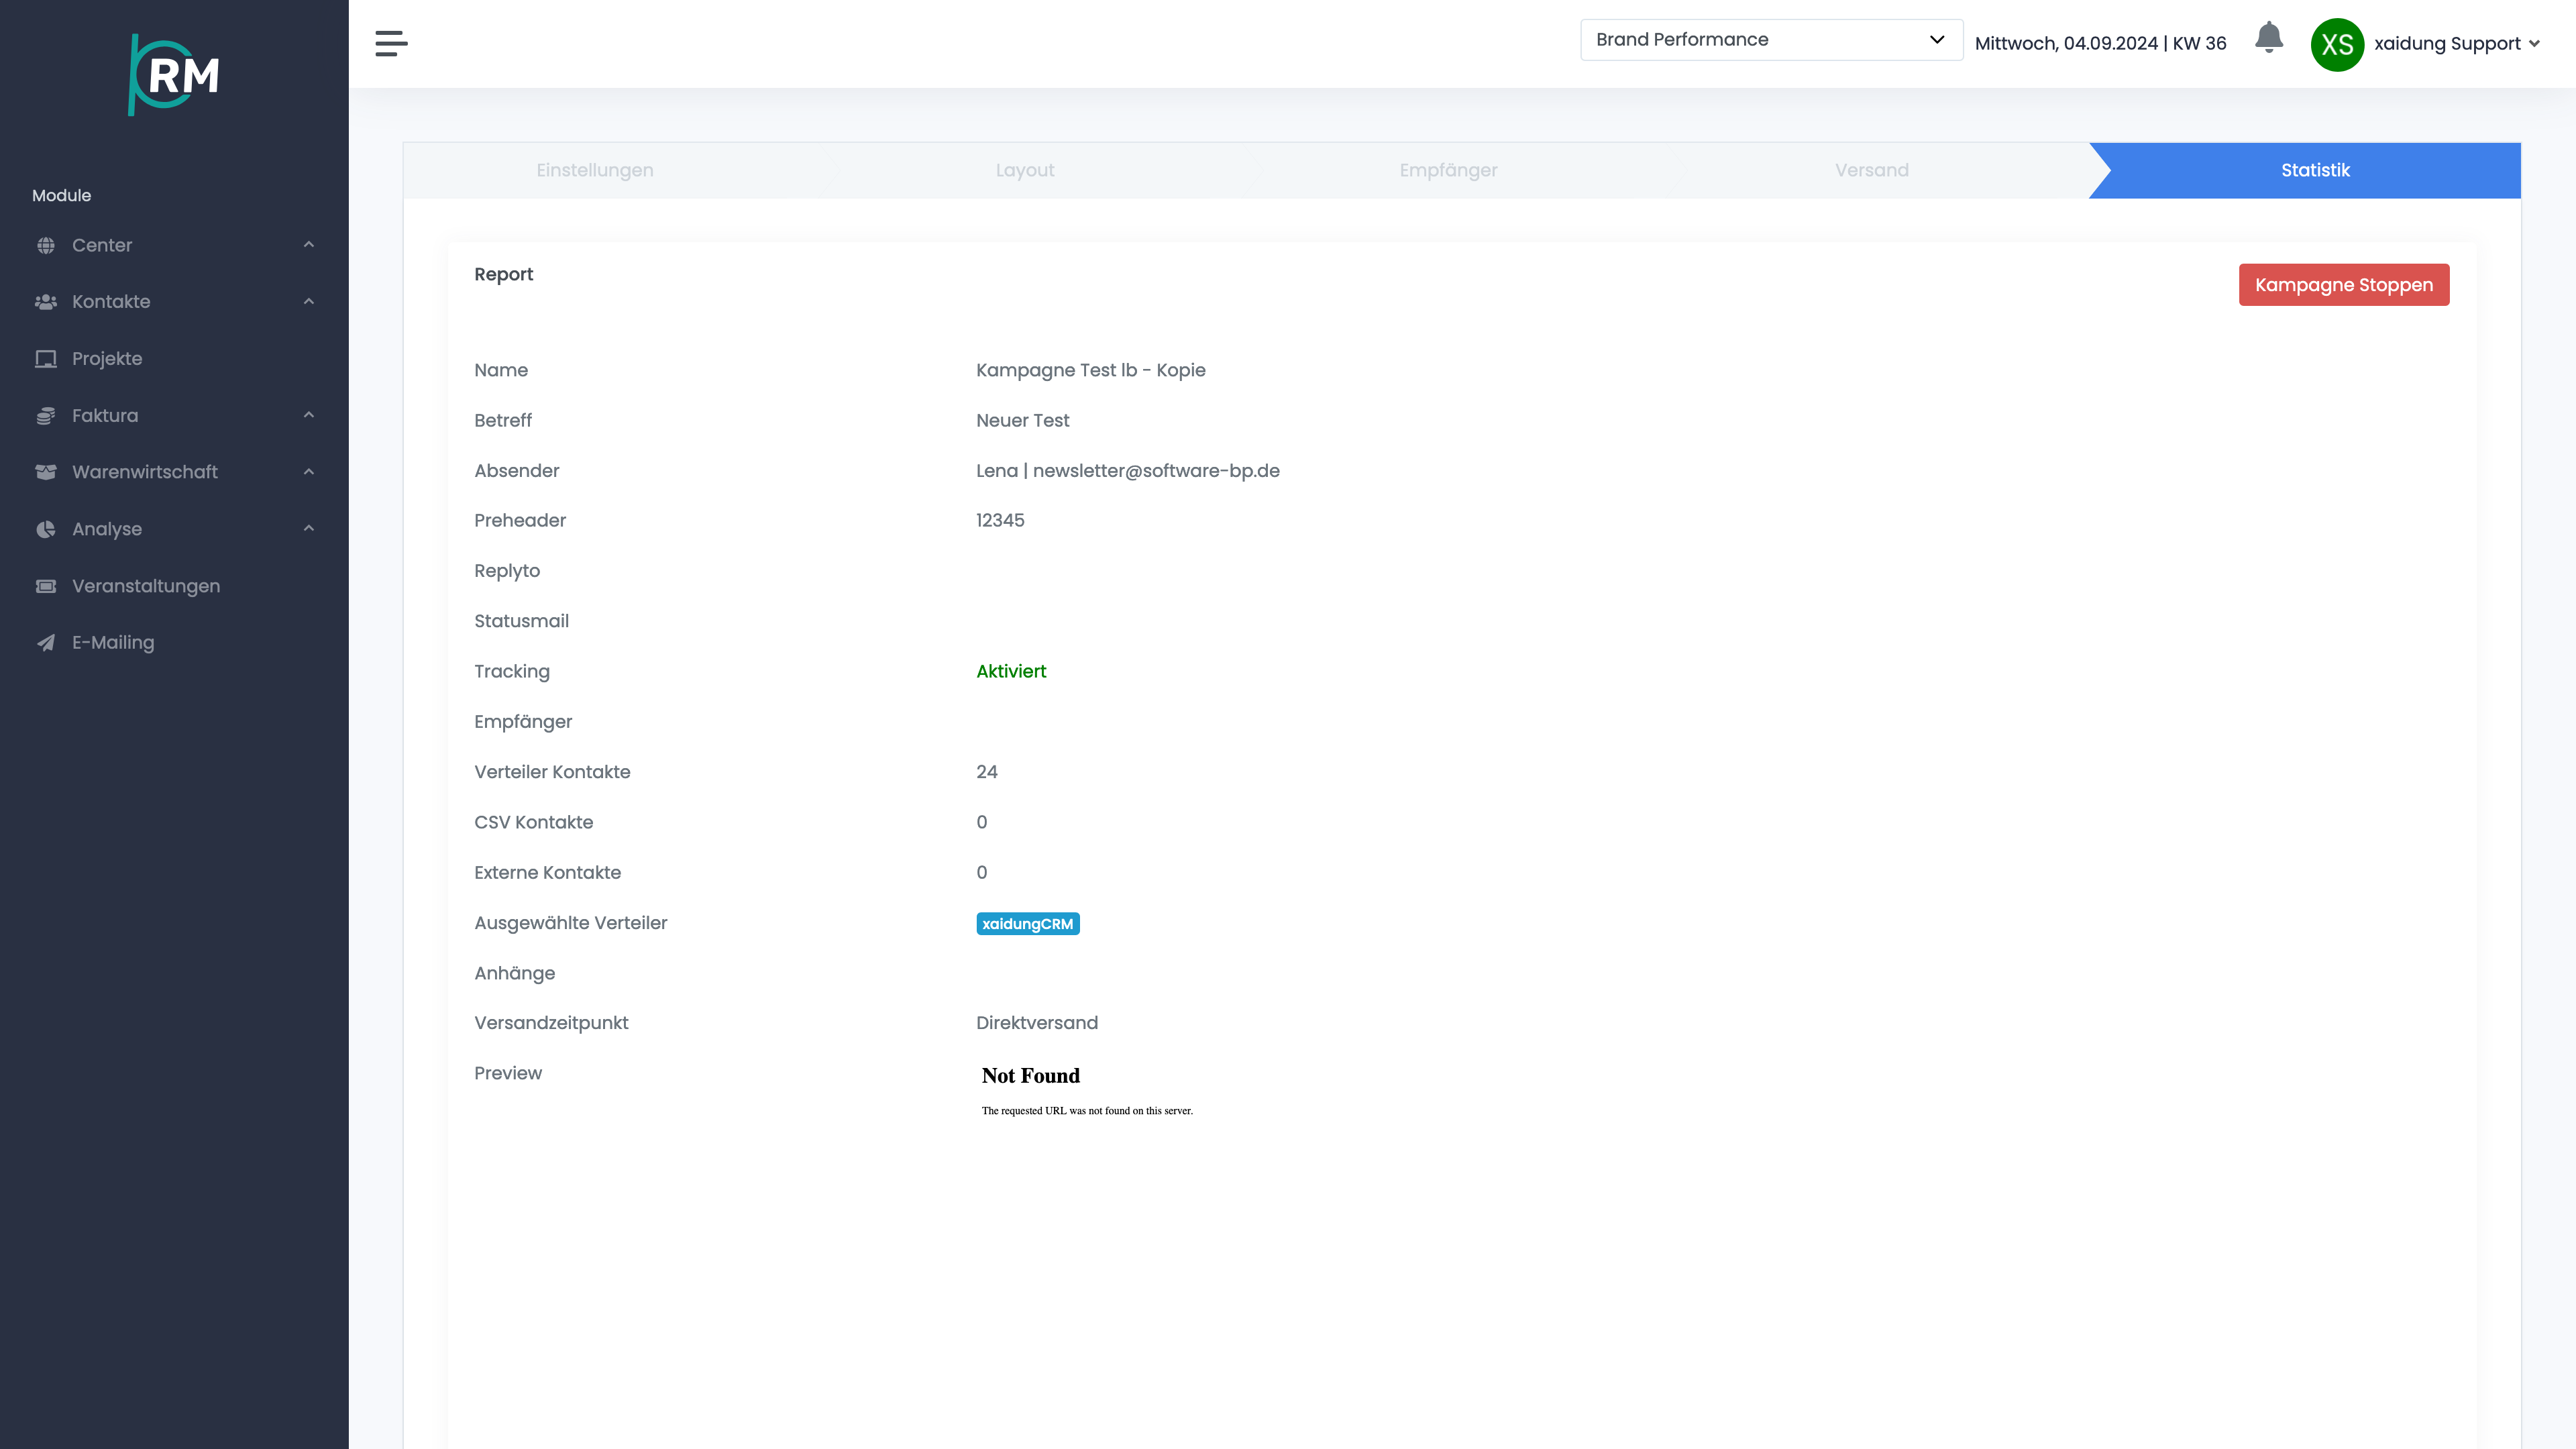The height and width of the screenshot is (1449, 2576).
Task: Click the Center globe icon
Action: tap(46, 245)
